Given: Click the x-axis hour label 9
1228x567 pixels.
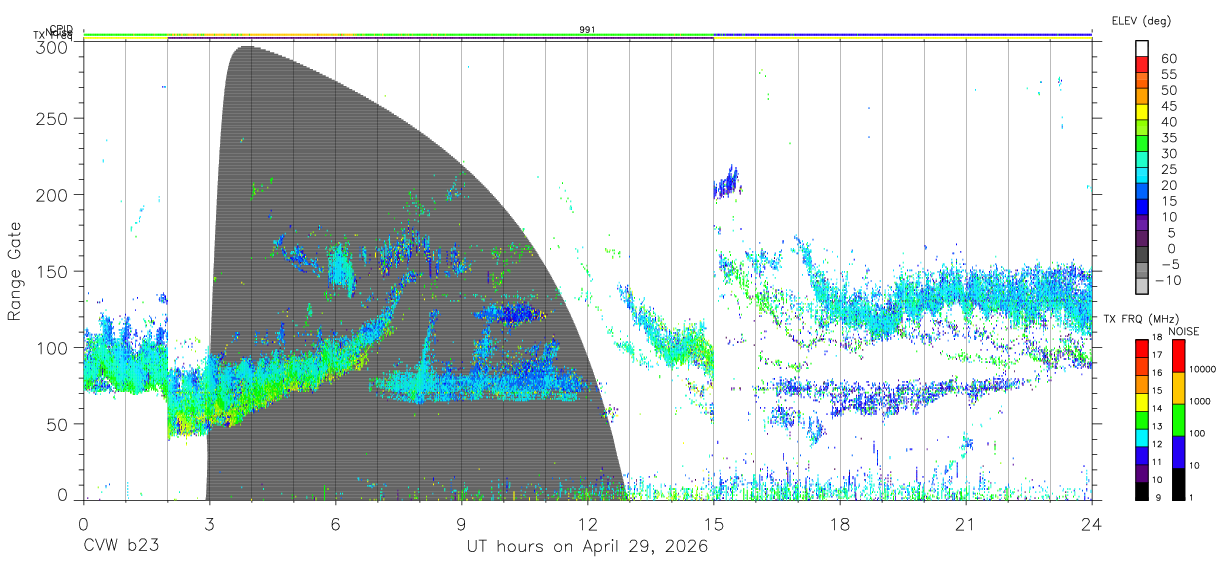Looking at the screenshot, I should coord(461,524).
